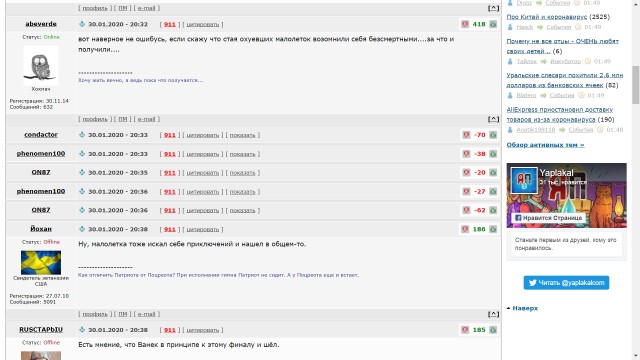Open topic 'AliExpress приостановил доставку'

[560, 115]
